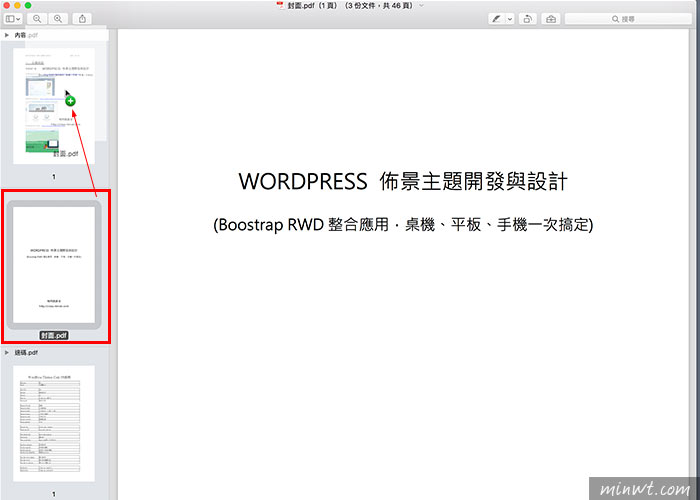Show the Markup Toolbar toolbox button

tap(551, 19)
